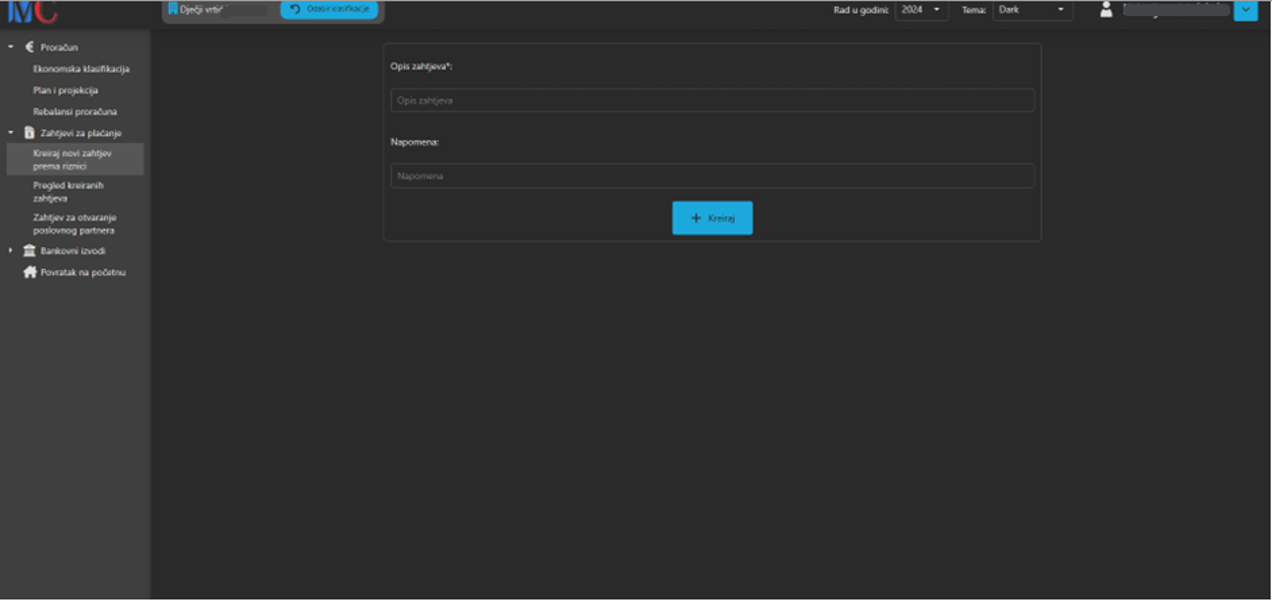The image size is (1272, 600).
Task: Open the Tema theme dropdown
Action: (x=1032, y=10)
